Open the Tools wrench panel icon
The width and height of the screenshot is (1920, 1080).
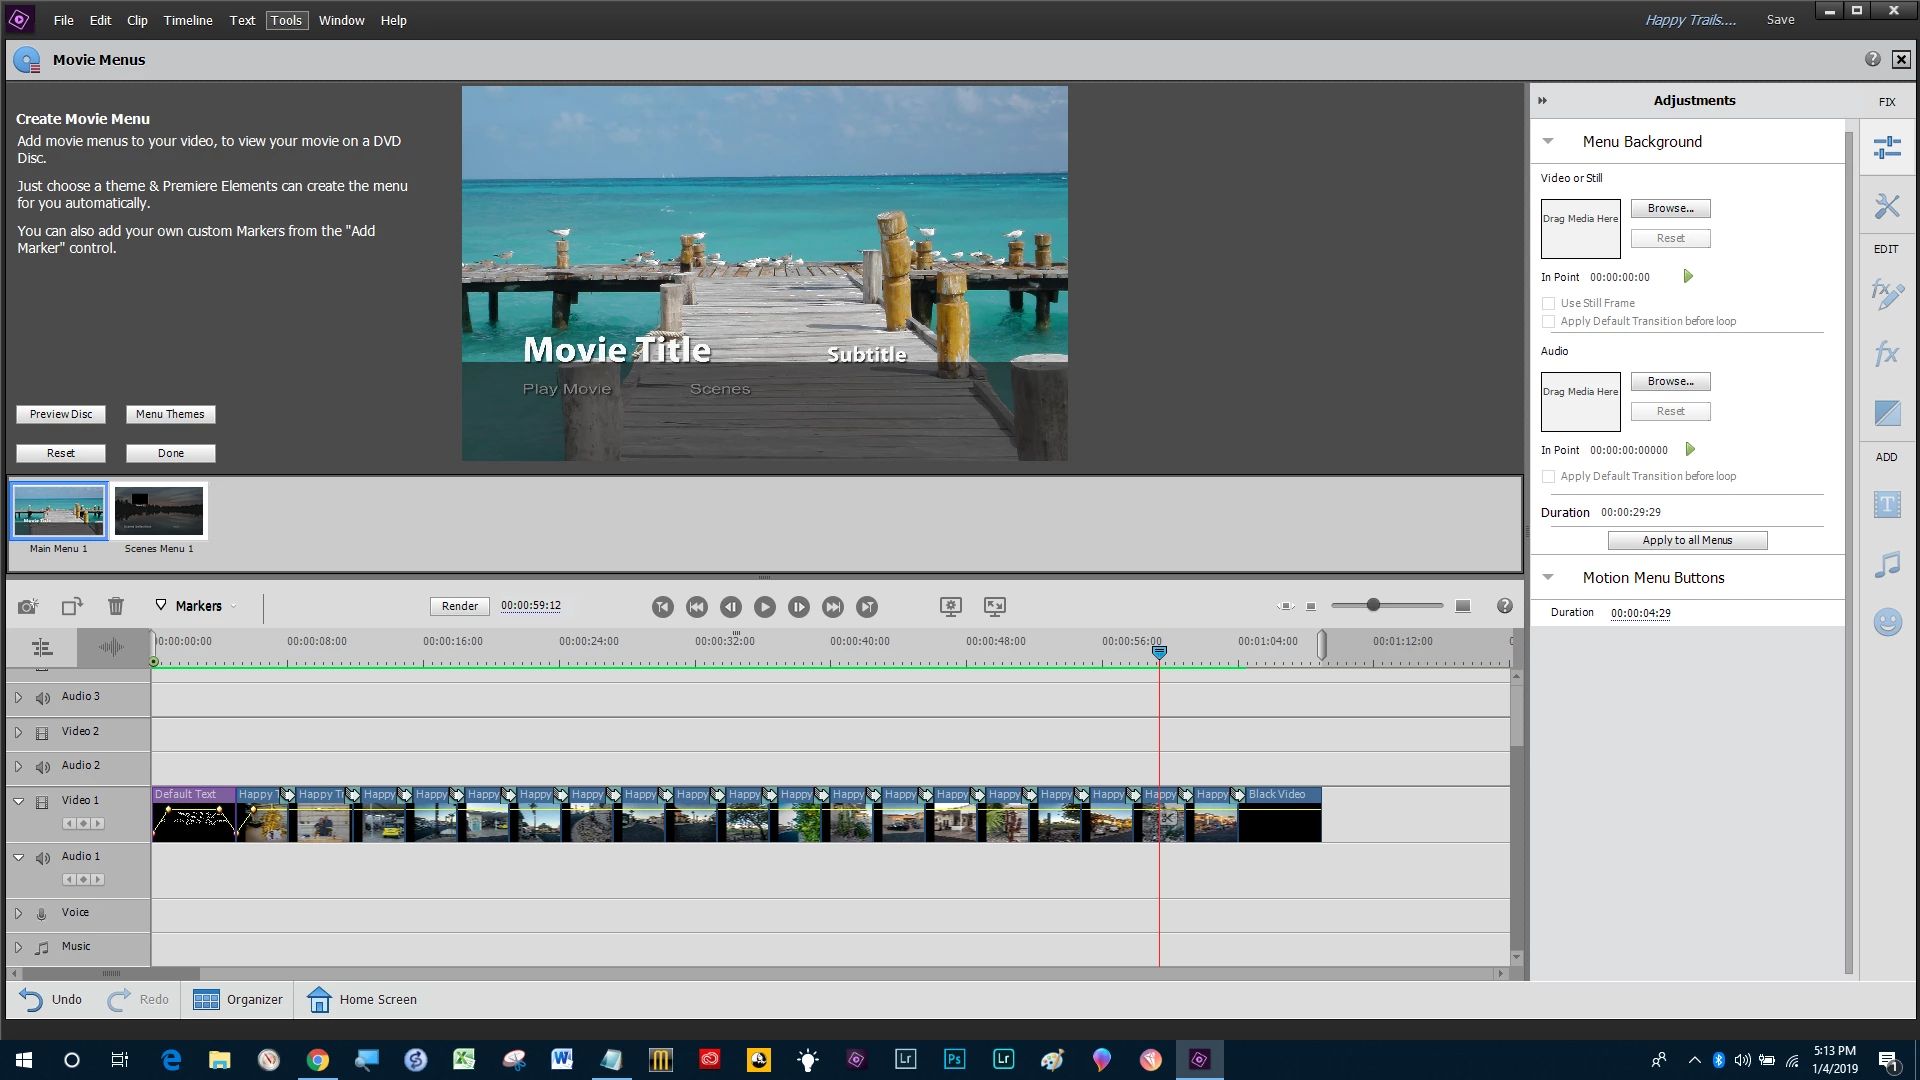pos(1887,207)
